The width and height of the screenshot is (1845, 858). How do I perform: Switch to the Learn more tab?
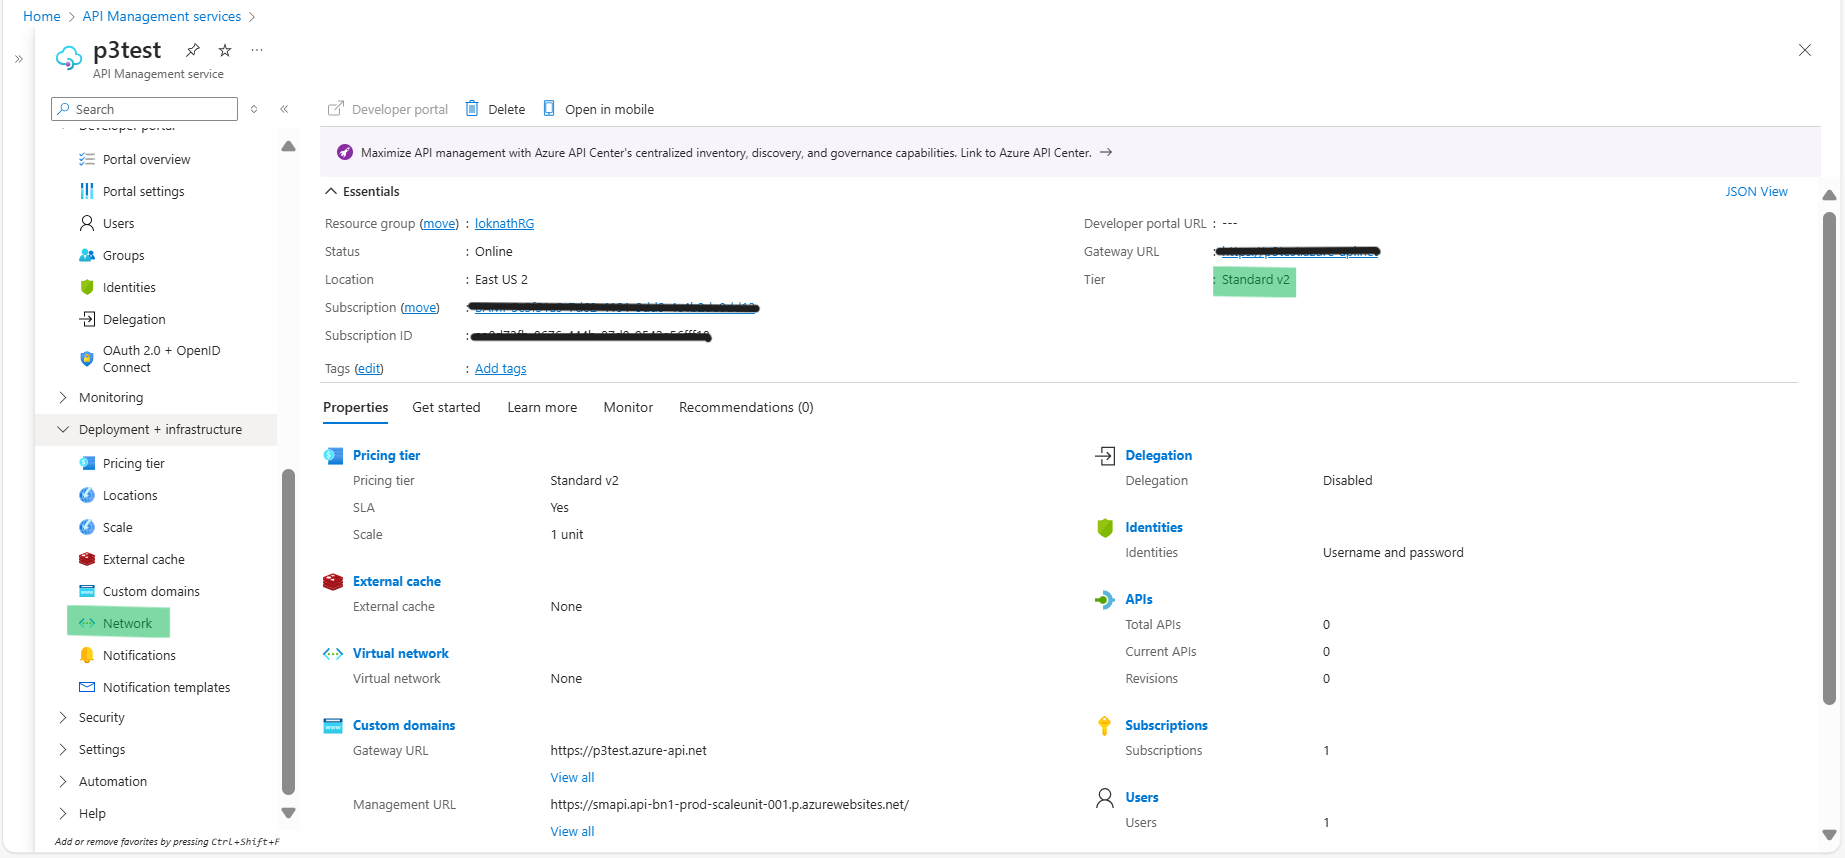click(542, 407)
